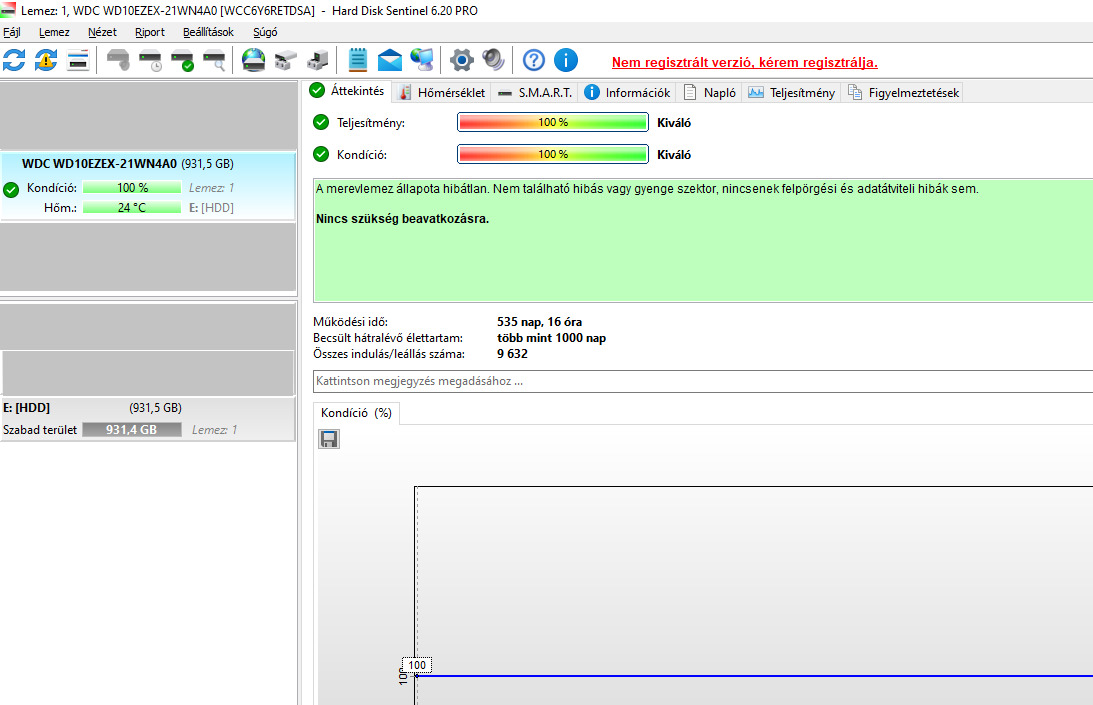Click the 100 data label on chart

point(417,665)
